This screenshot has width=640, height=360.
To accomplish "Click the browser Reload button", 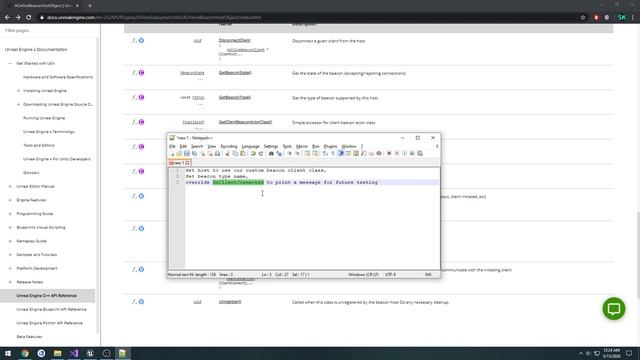I will [29, 18].
